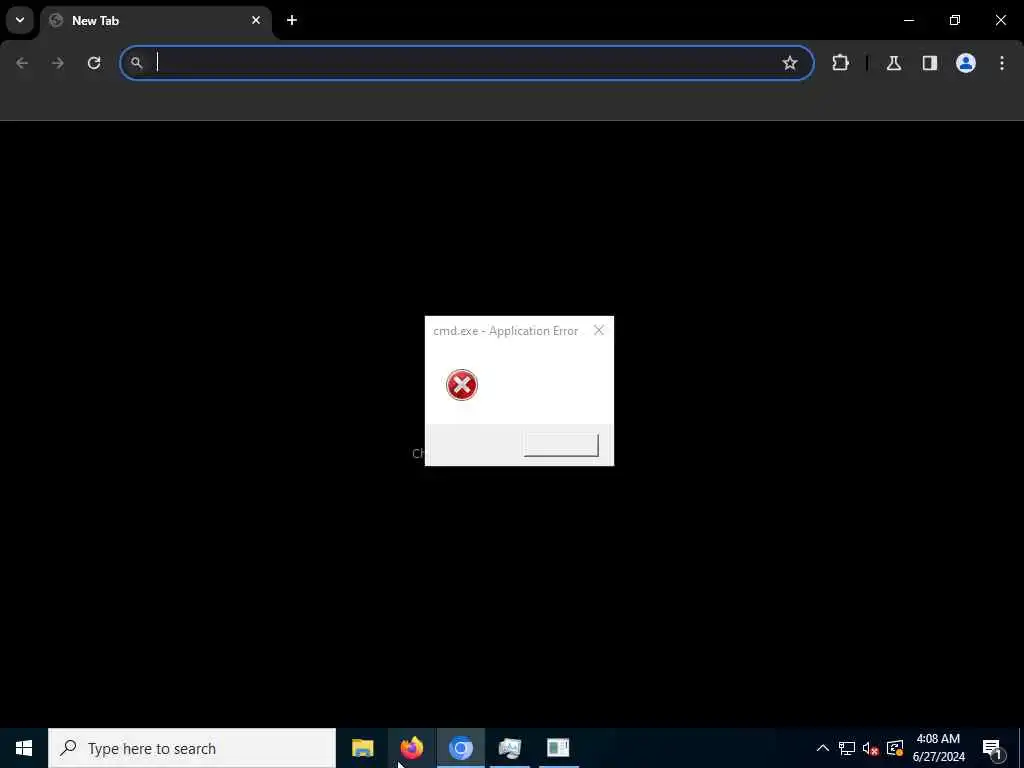Open the tab search dropdown arrow
1024x768 pixels.
[x=20, y=20]
